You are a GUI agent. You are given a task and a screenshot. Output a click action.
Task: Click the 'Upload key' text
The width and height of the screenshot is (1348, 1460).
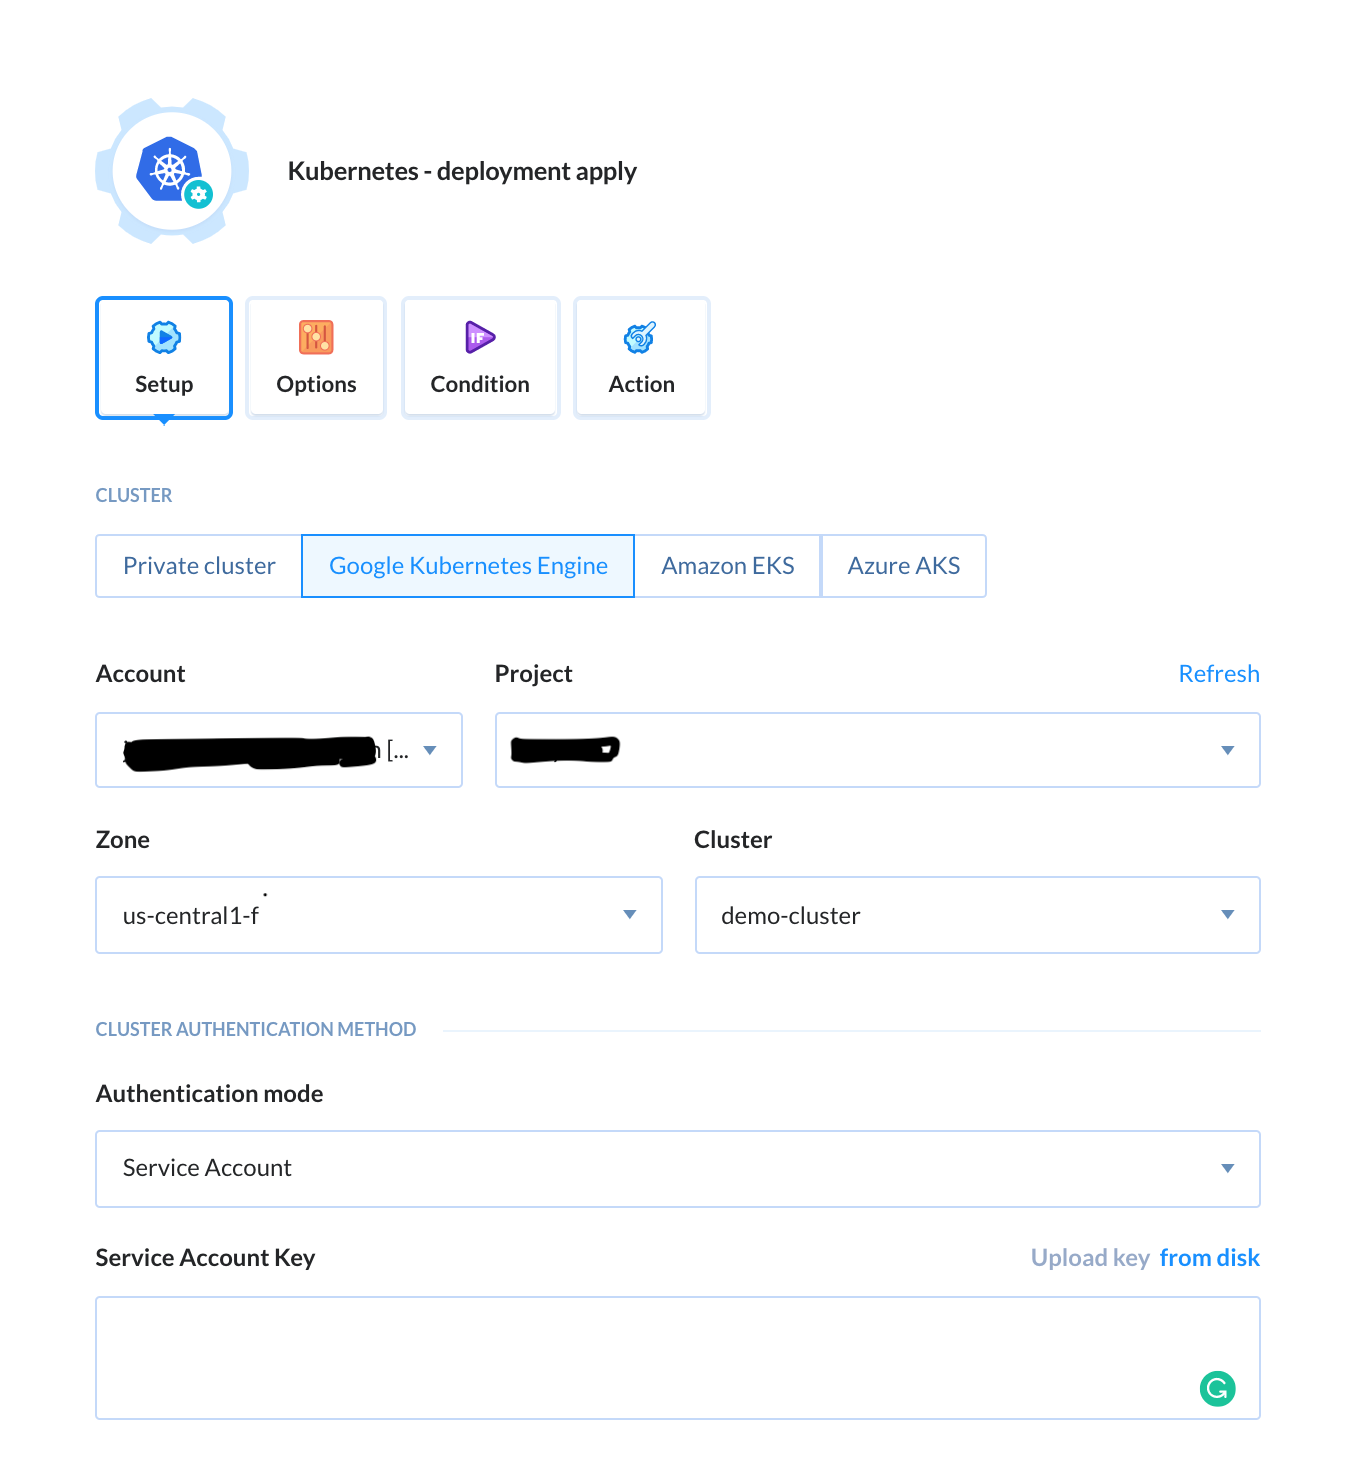point(1090,1258)
